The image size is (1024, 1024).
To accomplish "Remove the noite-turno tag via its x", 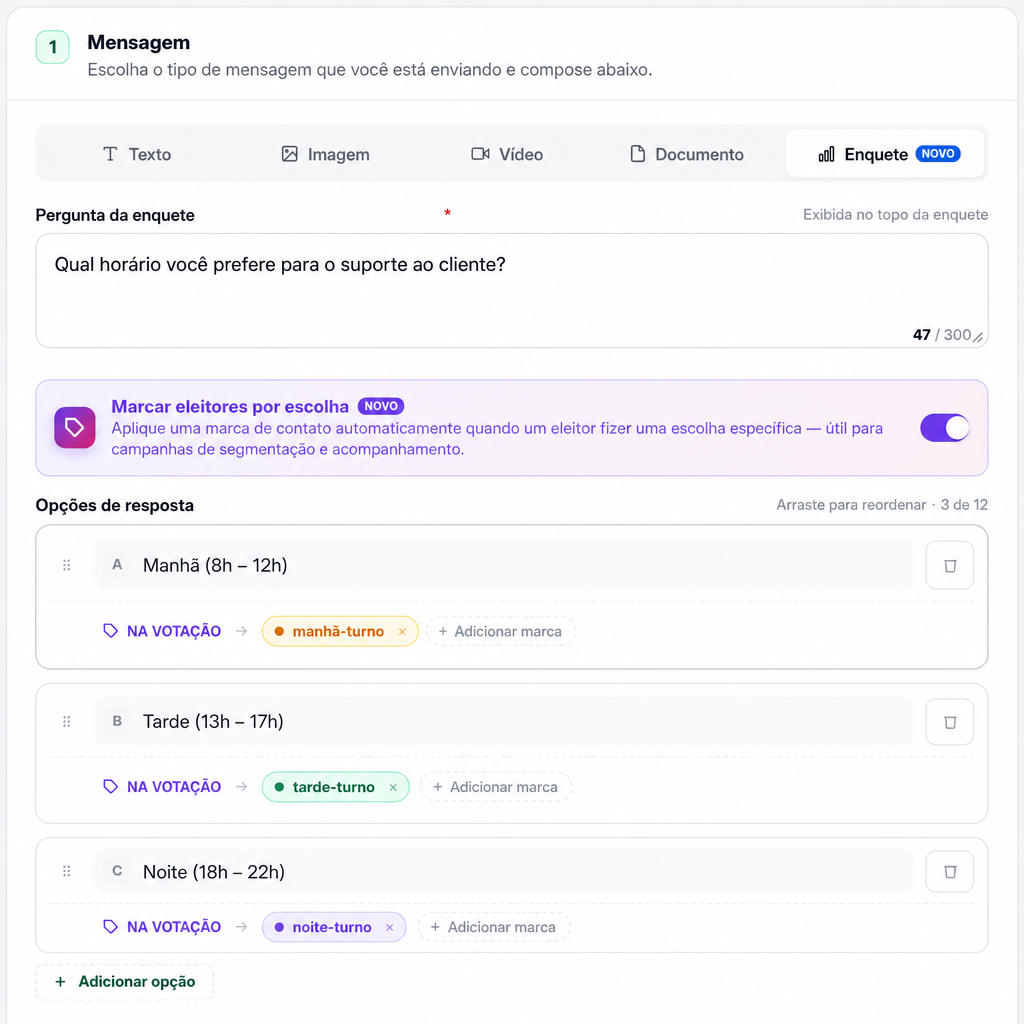I will pos(390,927).
